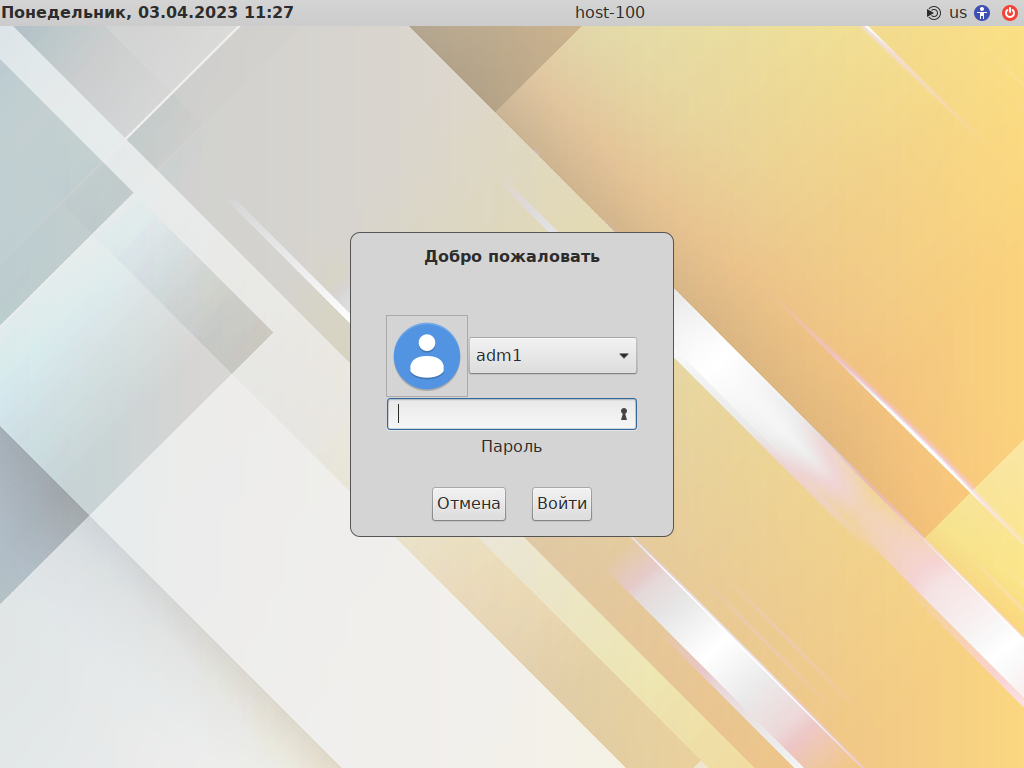Select the shutdown icon at top right
The image size is (1024, 768).
coord(1010,13)
